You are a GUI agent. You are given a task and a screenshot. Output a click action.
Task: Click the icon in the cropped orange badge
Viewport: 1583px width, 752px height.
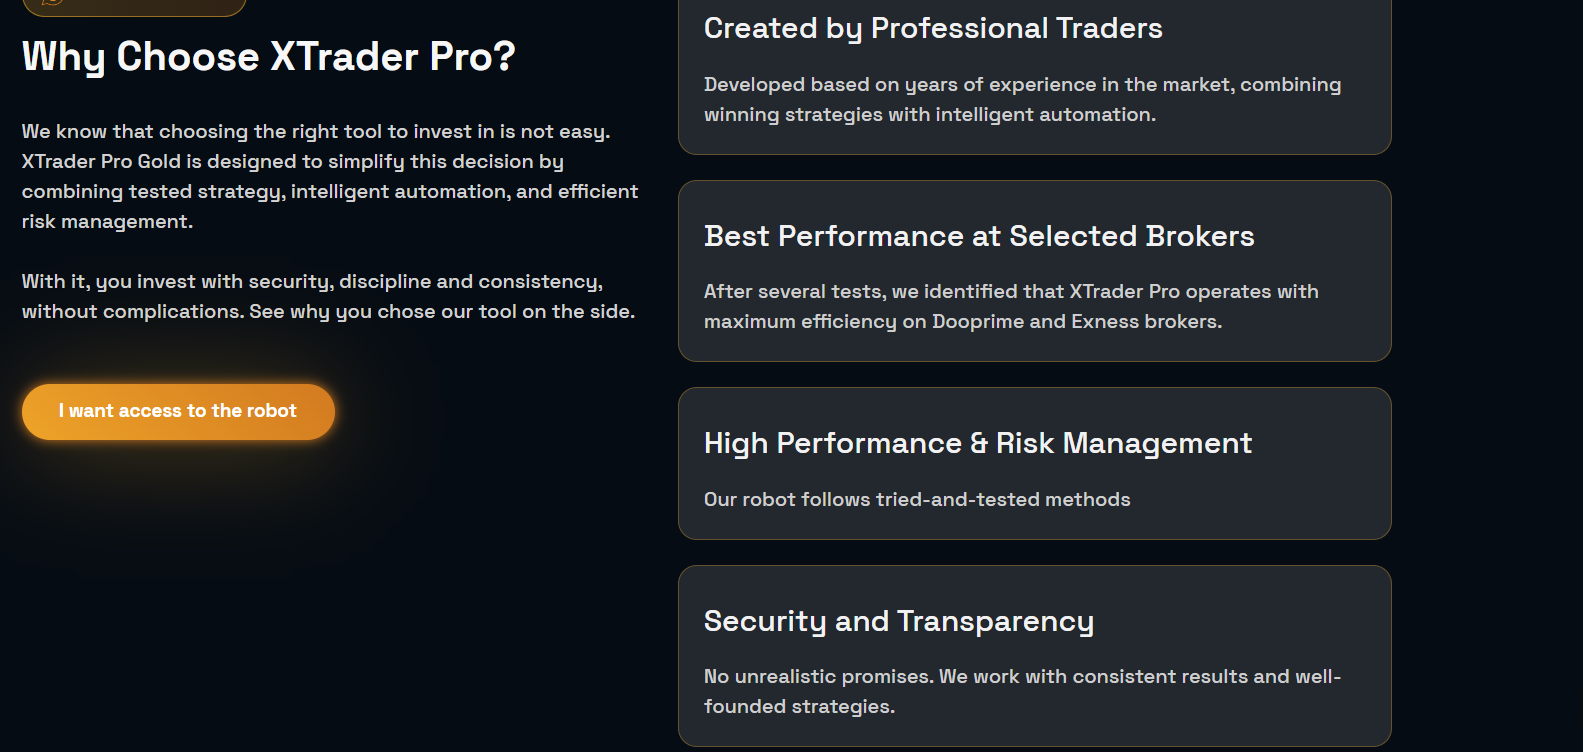[x=52, y=2]
